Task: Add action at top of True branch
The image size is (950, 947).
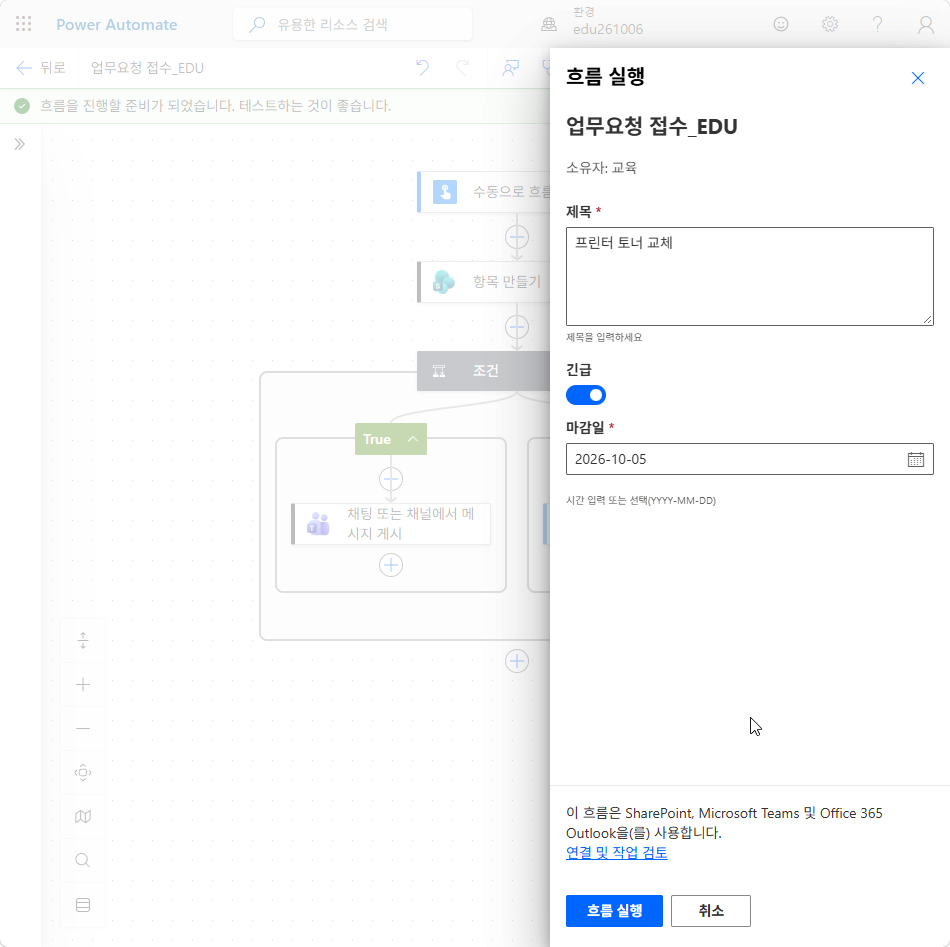Action: point(391,479)
